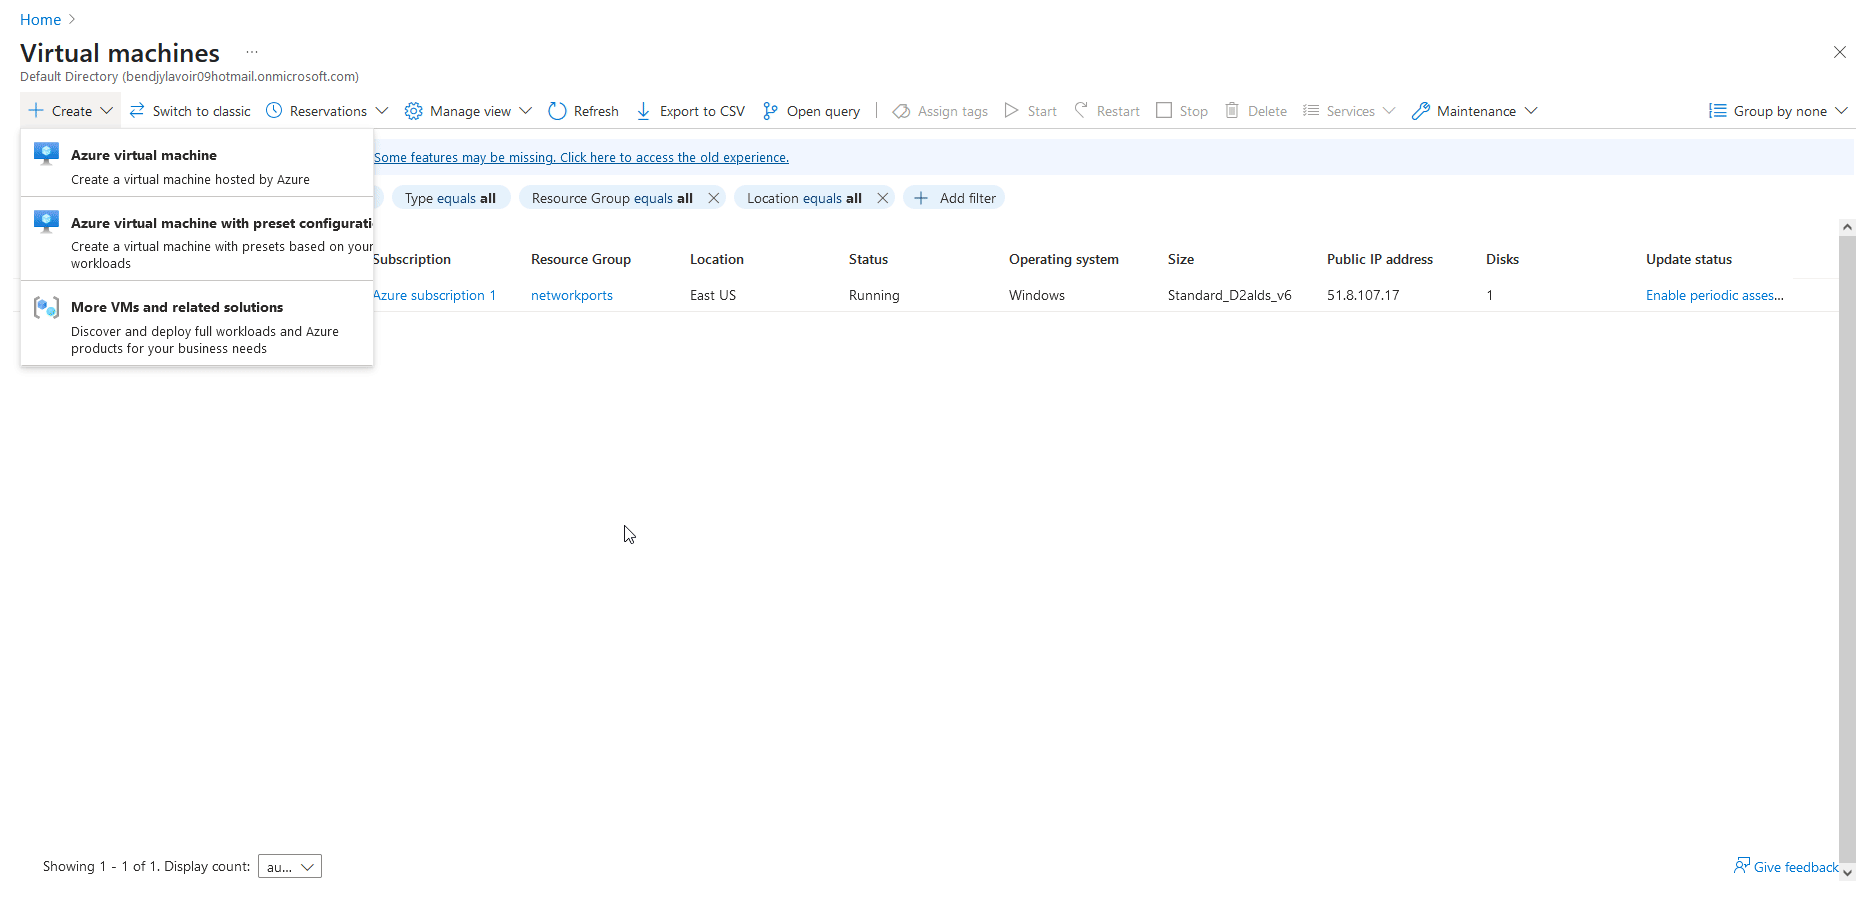Click the Start play icon
This screenshot has width=1876, height=901.
[1012, 111]
